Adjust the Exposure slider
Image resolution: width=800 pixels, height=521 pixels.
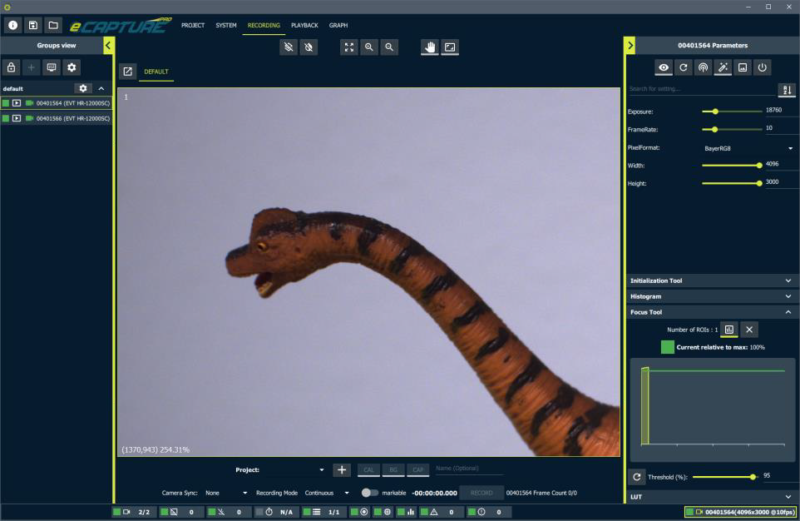(x=716, y=111)
